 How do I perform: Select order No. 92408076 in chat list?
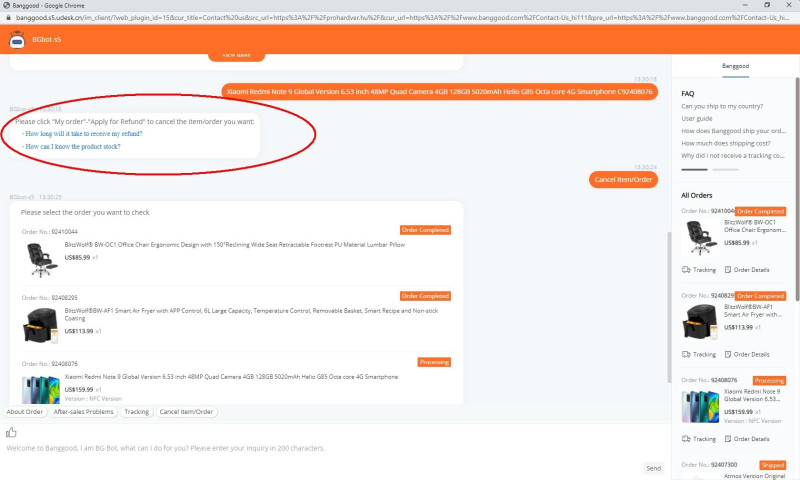pos(236,381)
